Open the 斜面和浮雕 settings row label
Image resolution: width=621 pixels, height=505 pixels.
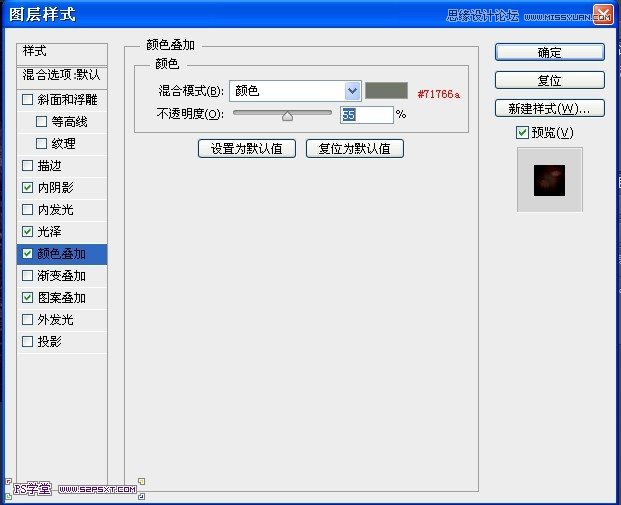tap(67, 99)
